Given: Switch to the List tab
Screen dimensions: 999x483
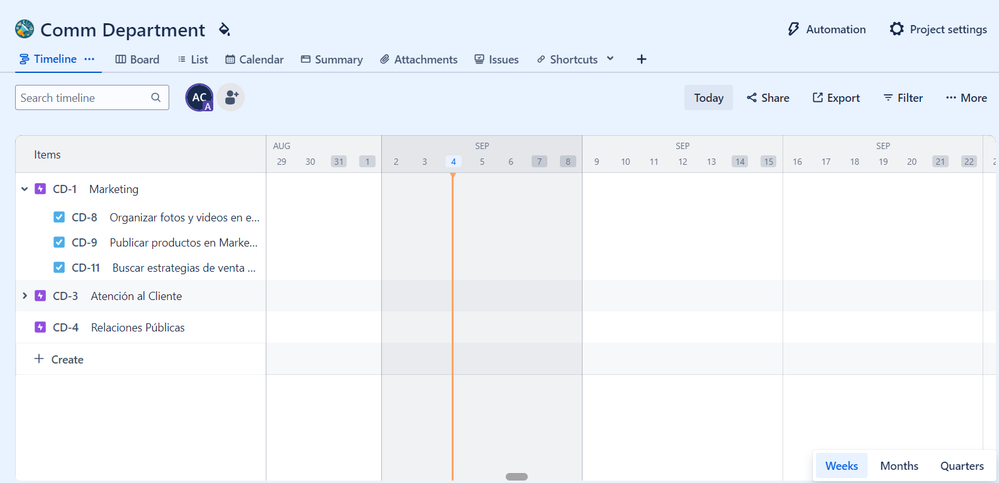Looking at the screenshot, I should [x=192, y=59].
